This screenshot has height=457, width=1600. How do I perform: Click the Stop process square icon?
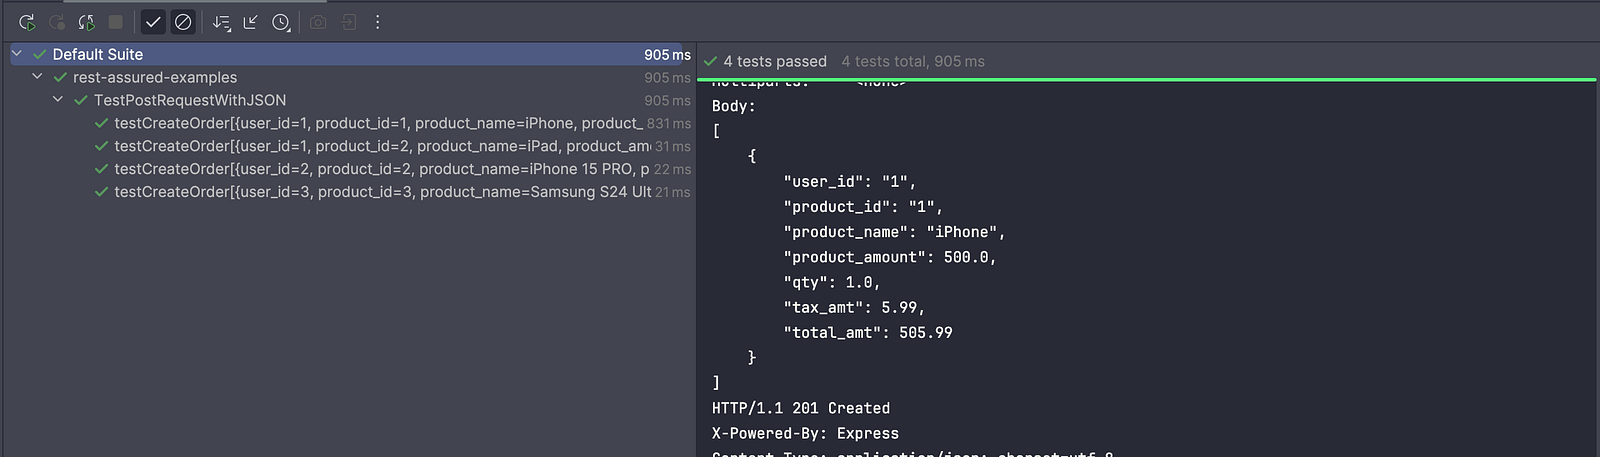tap(116, 22)
